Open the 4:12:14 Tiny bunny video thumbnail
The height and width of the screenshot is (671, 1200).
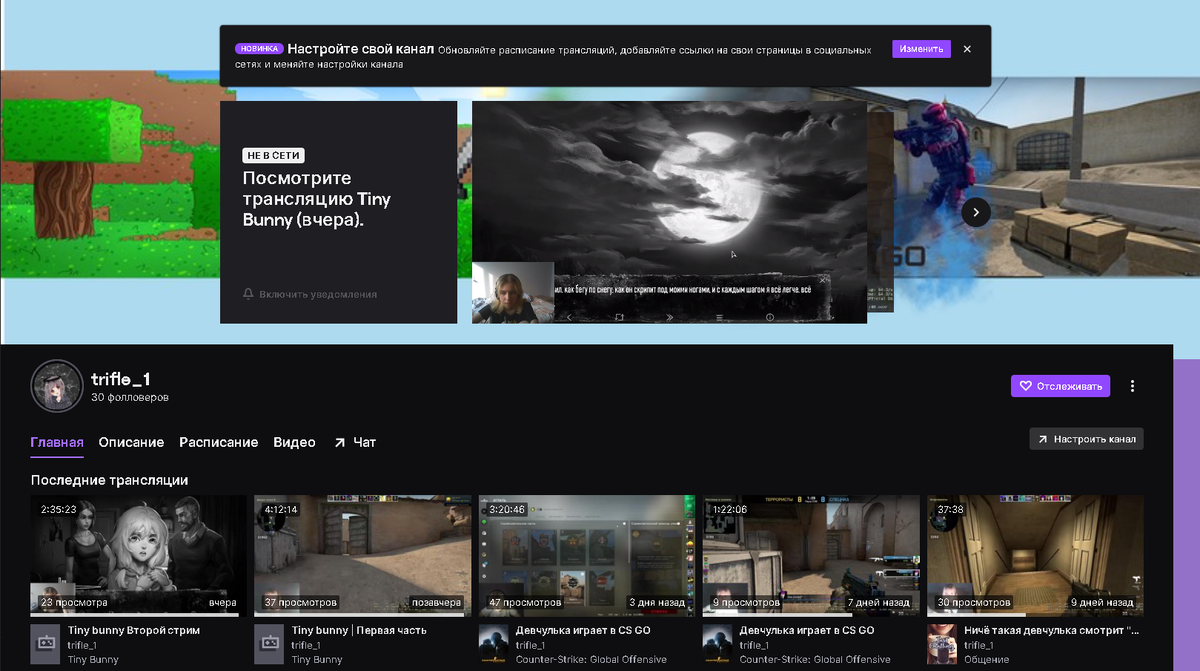click(362, 554)
